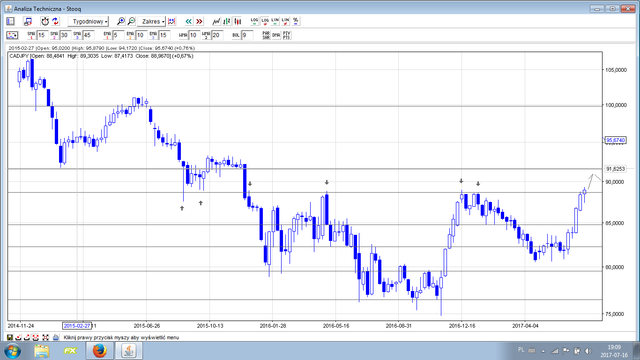Screen dimensions: 640x360
Task: Go forward with red double-right arrows
Action: [x=199, y=21]
